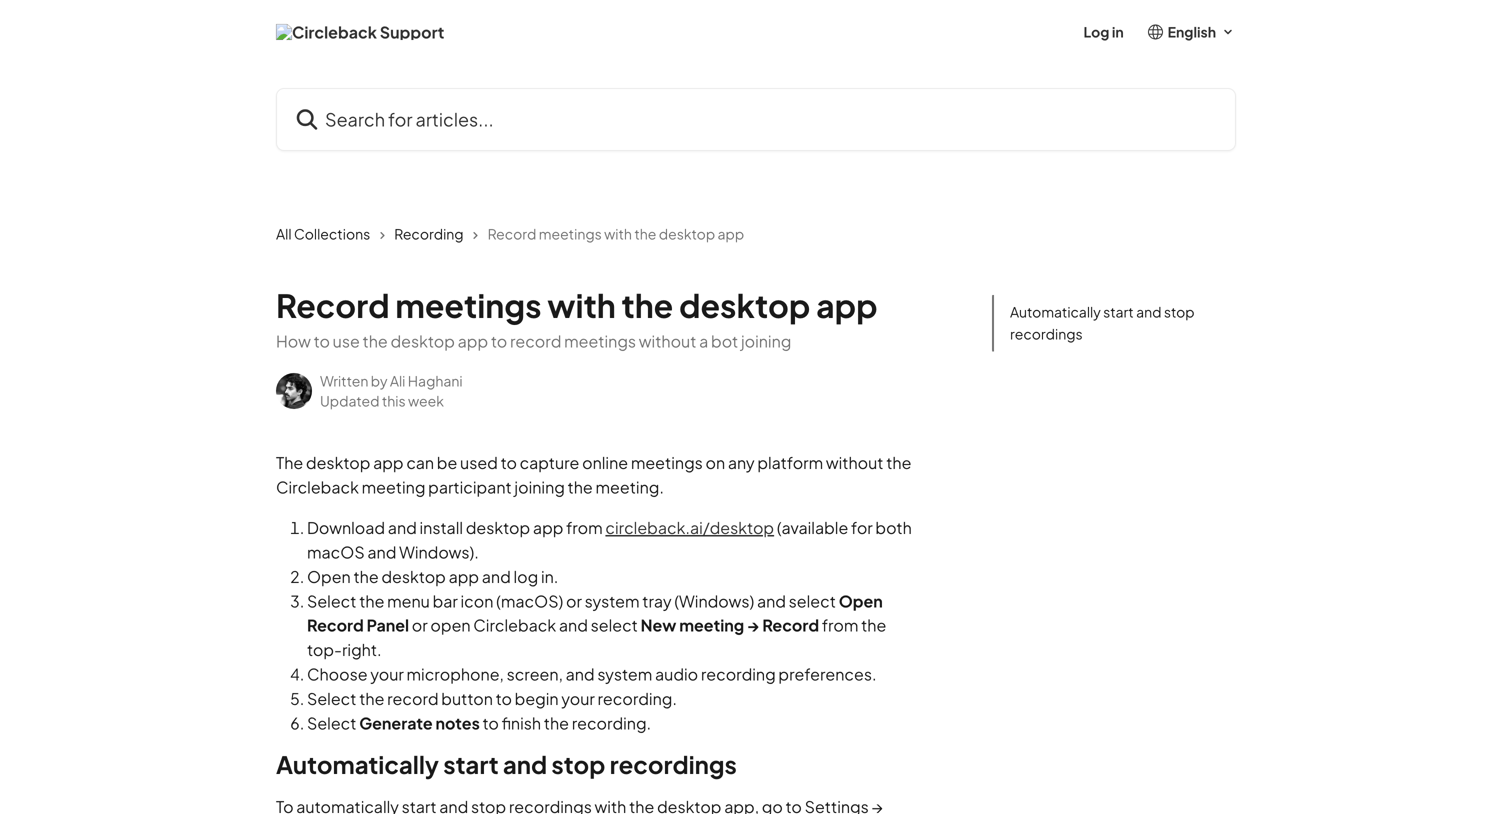Jump to Automatically start and stop recordings in sidebar

1102,323
